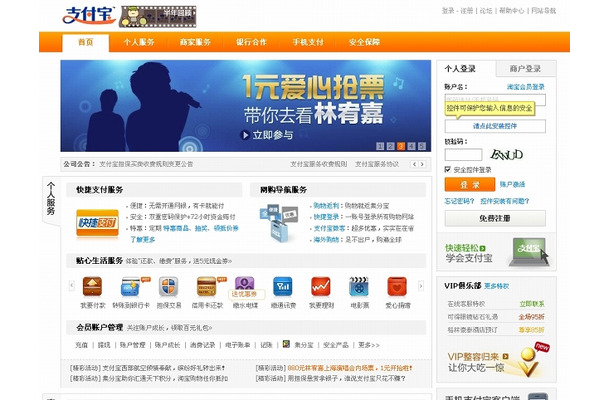Click the 更多>> account management link
The image size is (610, 400).
pos(369,345)
